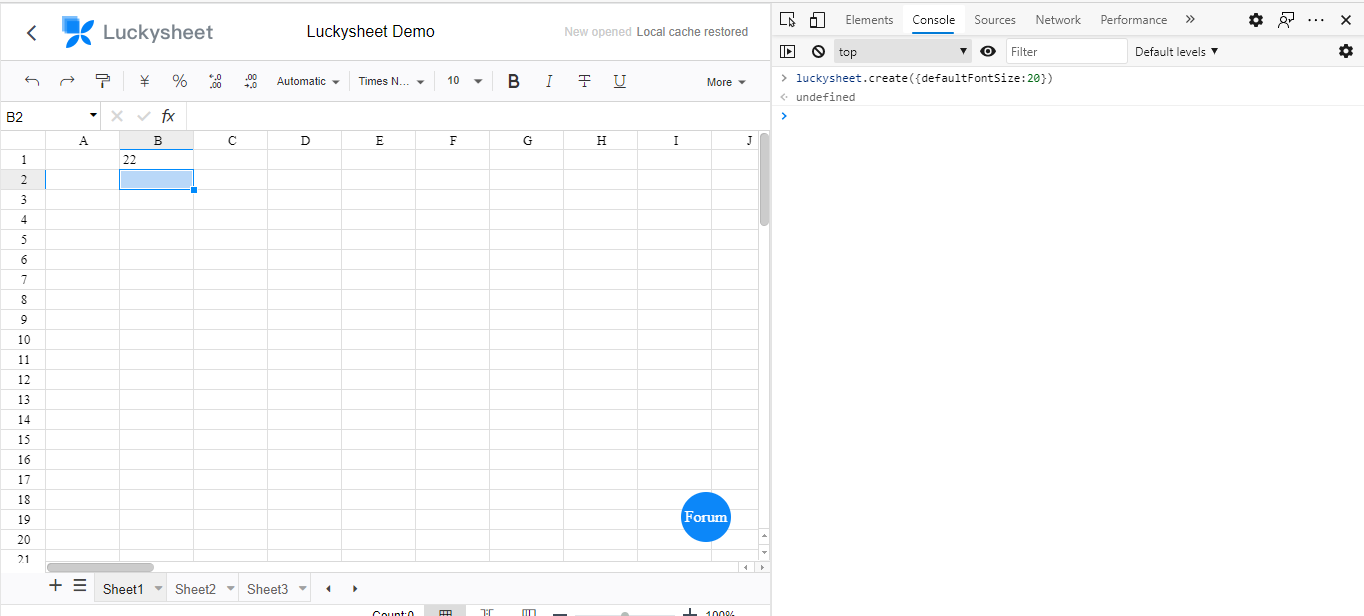The image size is (1364, 616).
Task: Open the console settings gear icon
Action: 1346,51
